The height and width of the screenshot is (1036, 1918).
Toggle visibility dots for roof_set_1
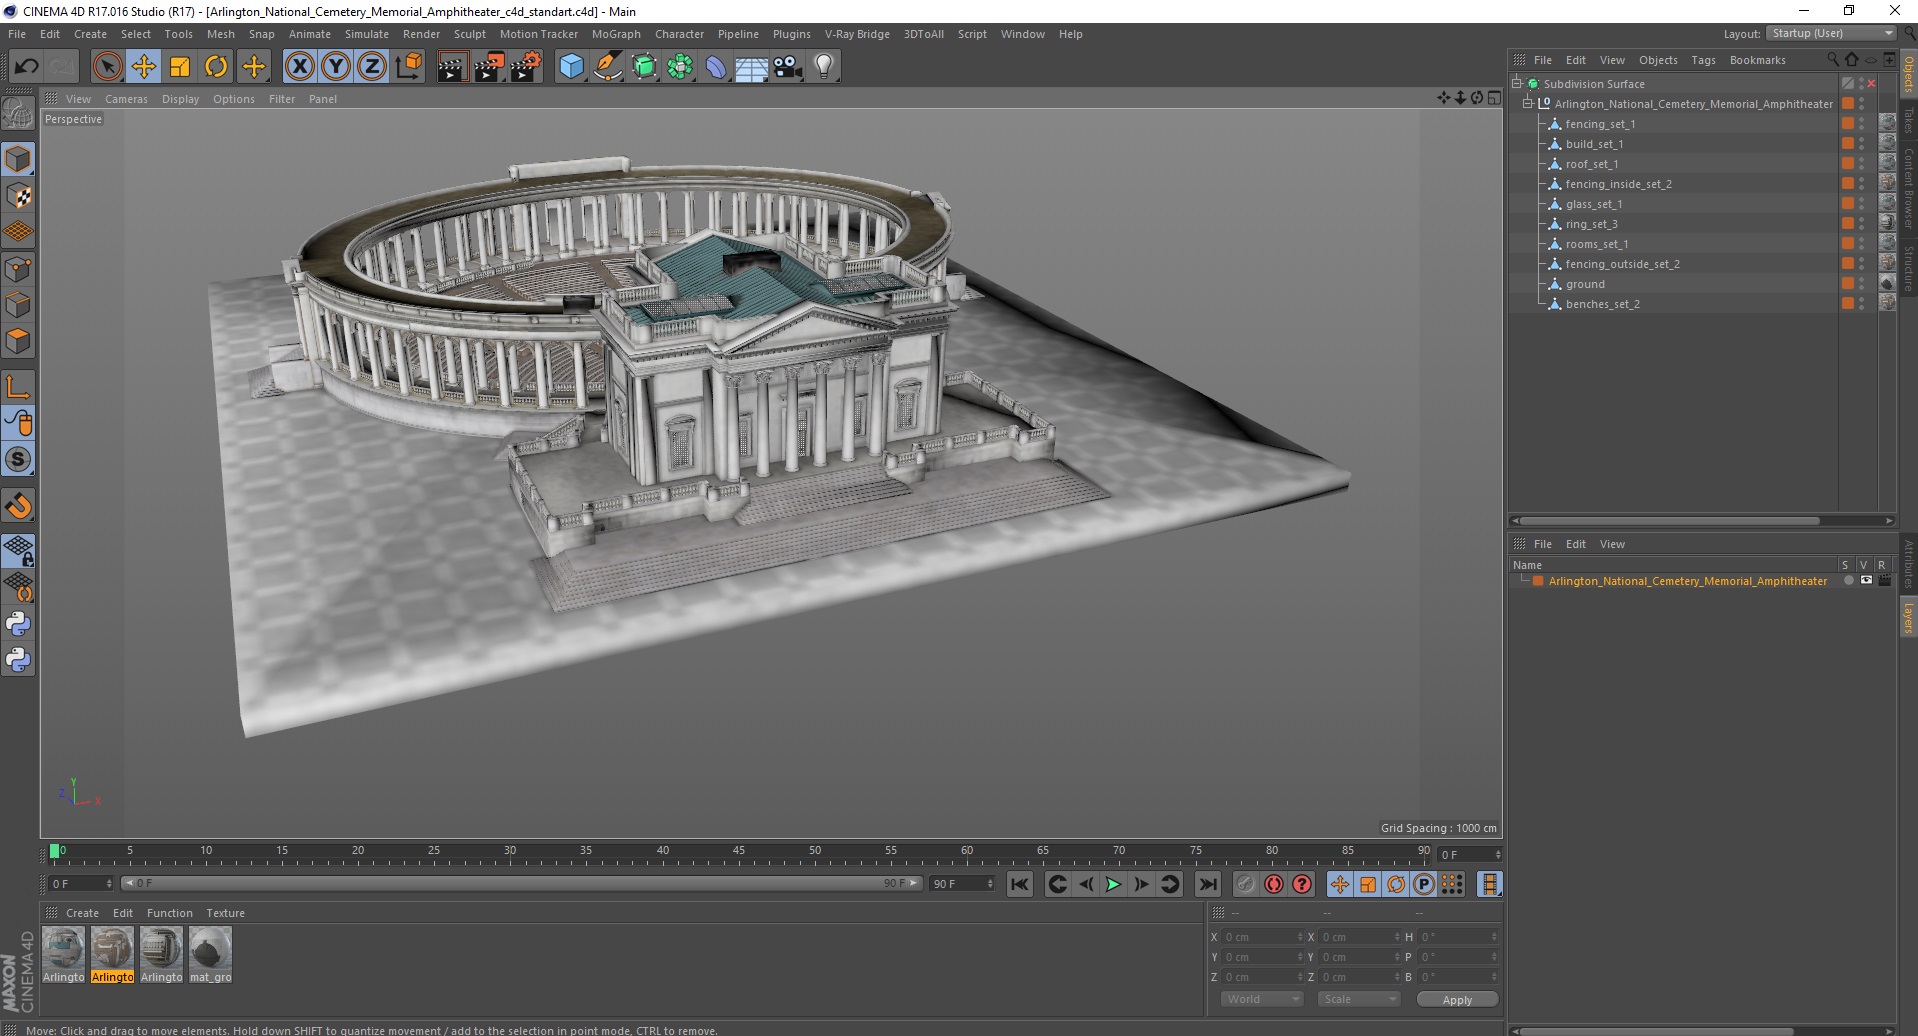coord(1862,164)
